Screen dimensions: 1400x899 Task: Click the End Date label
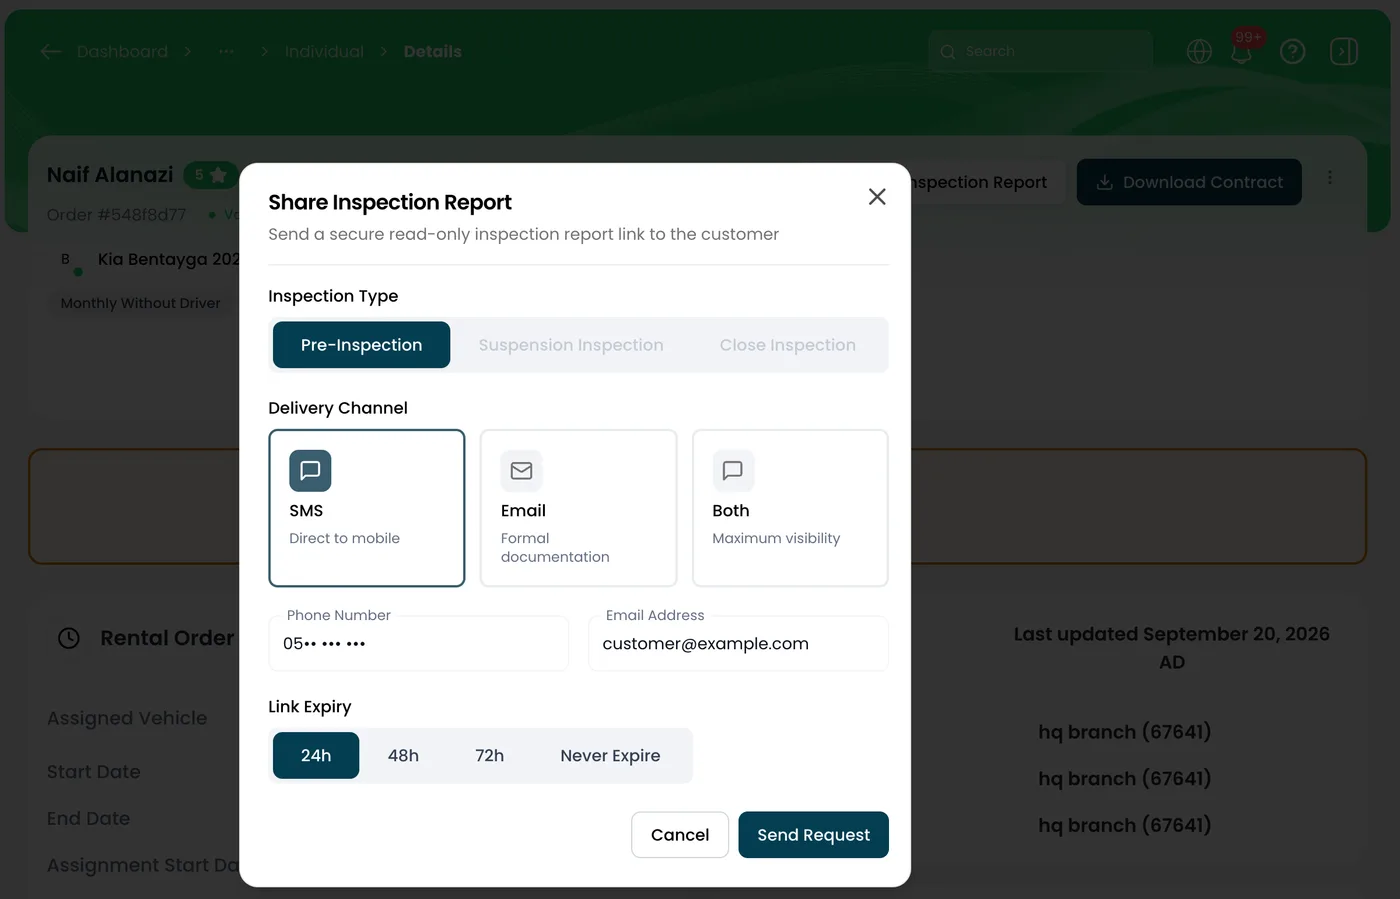[x=89, y=819]
